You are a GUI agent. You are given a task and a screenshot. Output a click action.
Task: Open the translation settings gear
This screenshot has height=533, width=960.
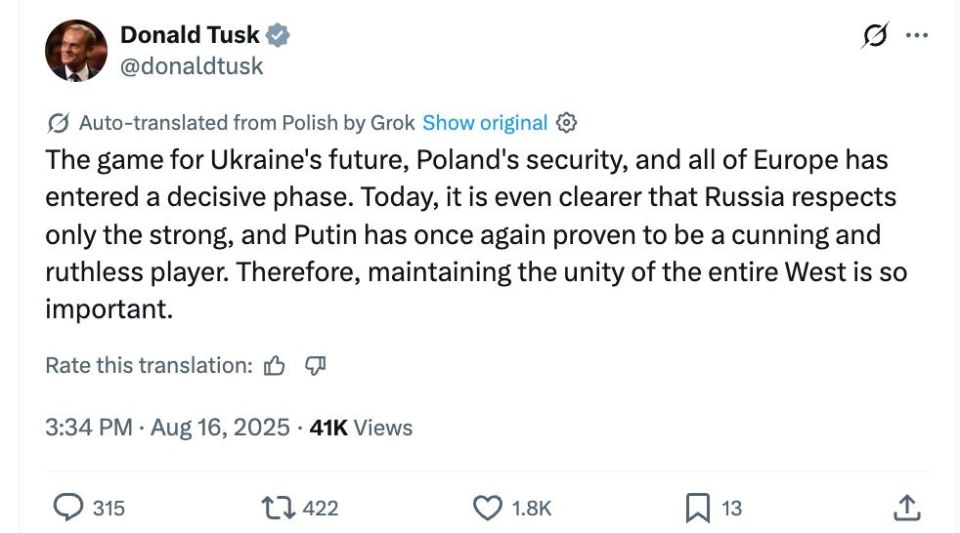pos(566,123)
